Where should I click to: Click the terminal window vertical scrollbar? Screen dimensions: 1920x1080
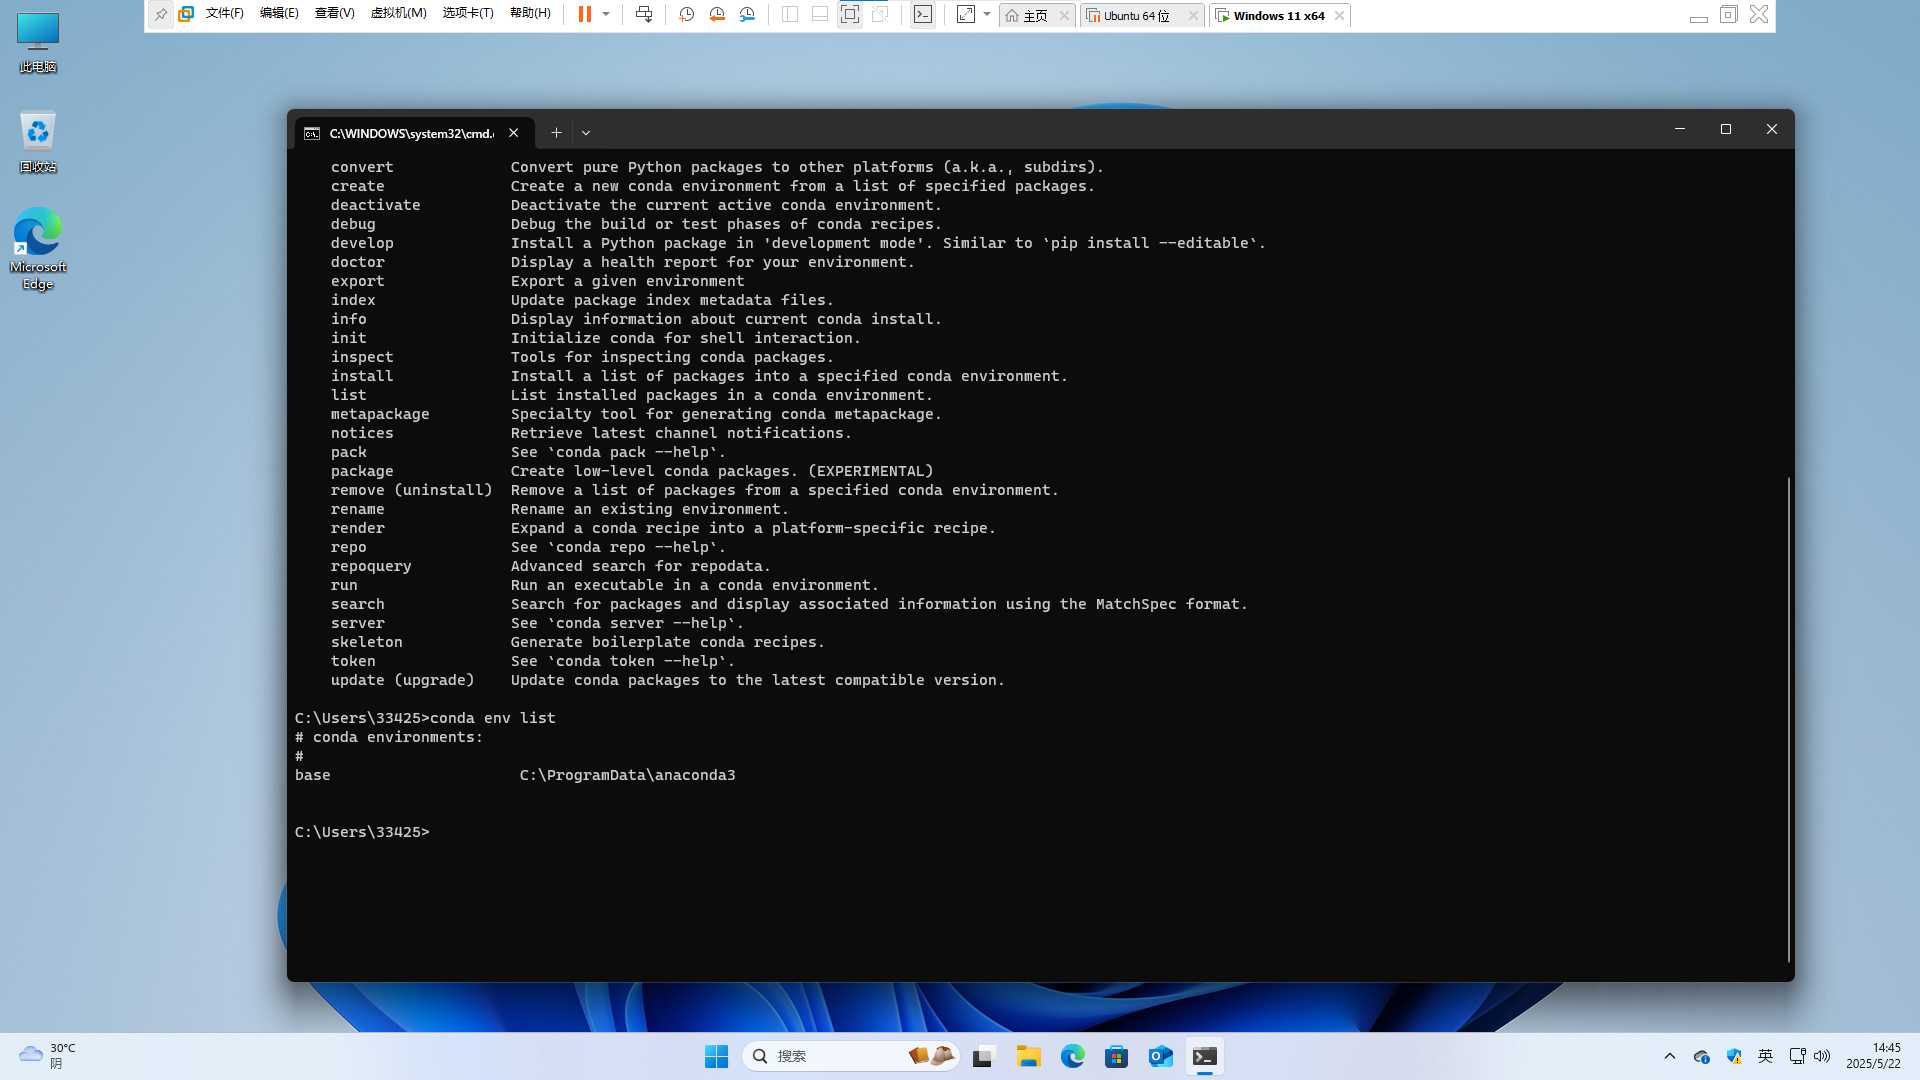point(1788,720)
